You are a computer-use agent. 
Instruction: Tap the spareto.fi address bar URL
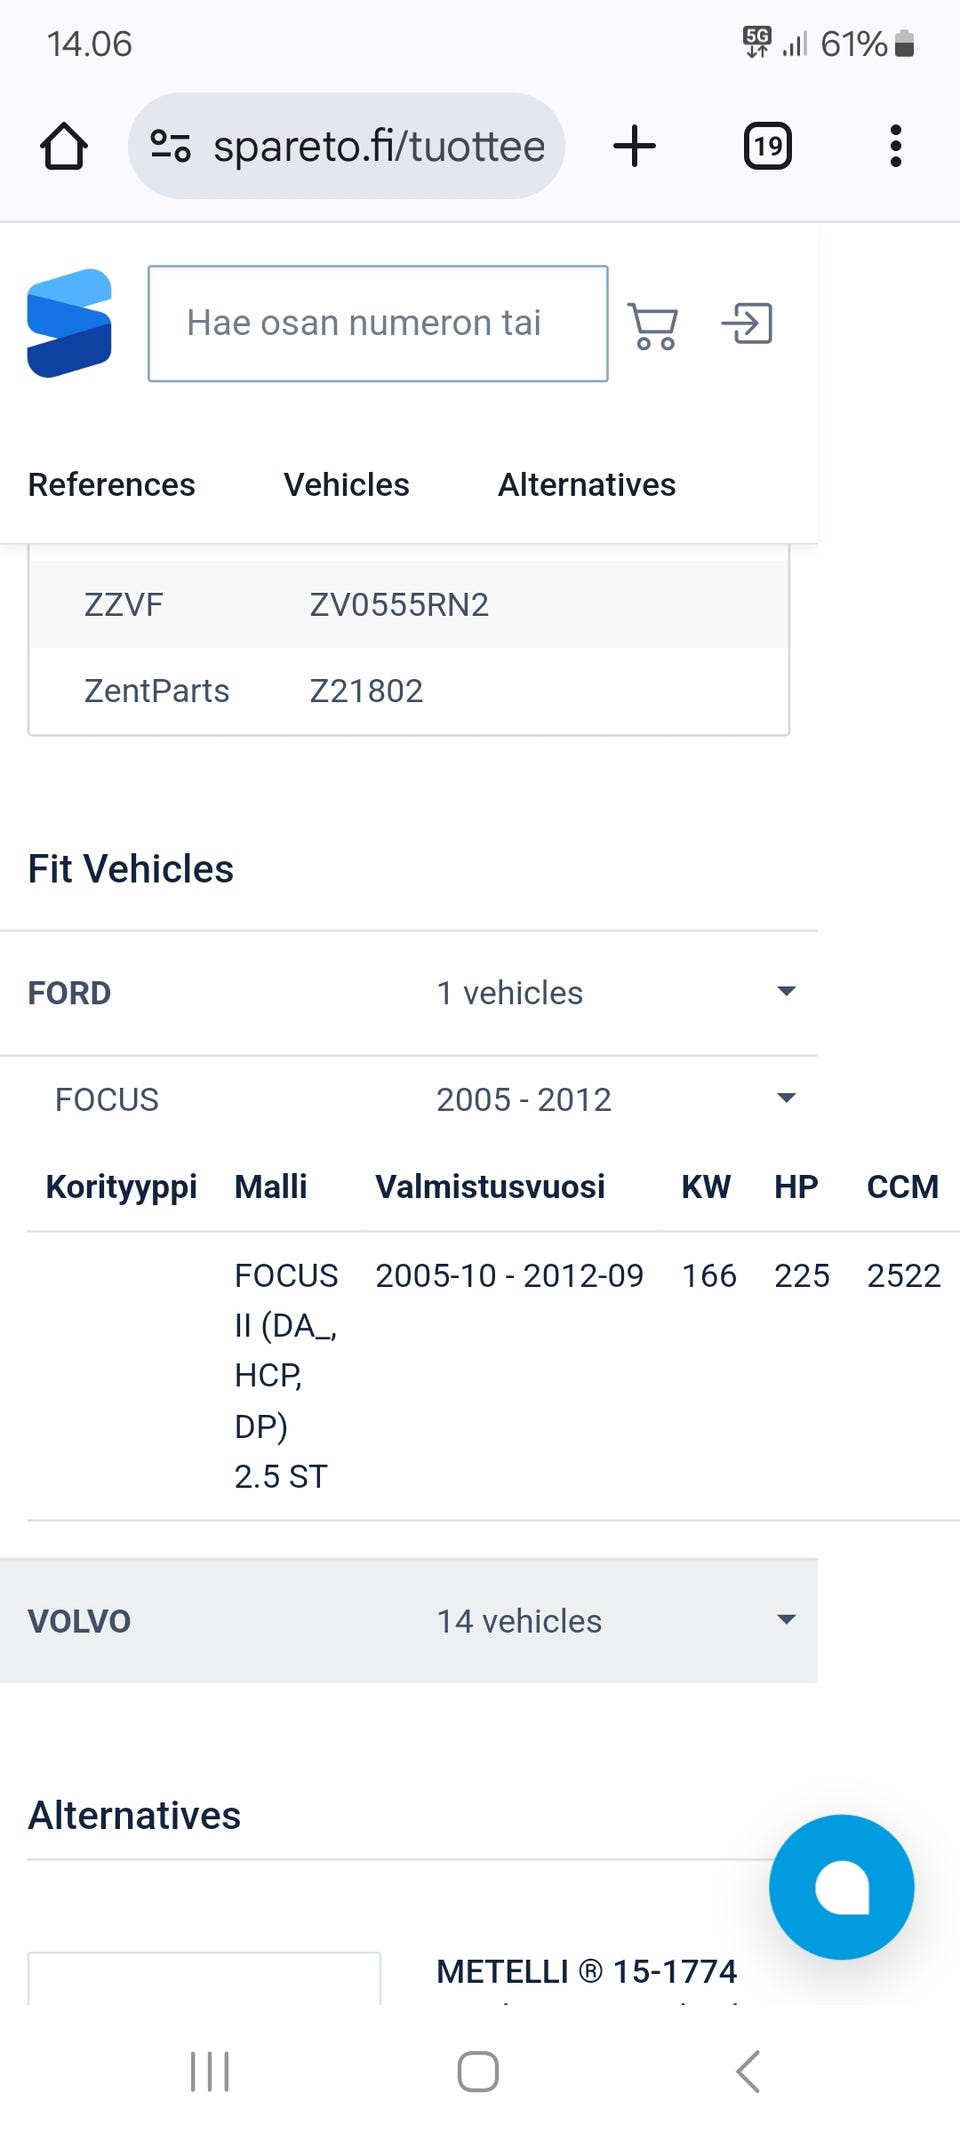coord(379,146)
